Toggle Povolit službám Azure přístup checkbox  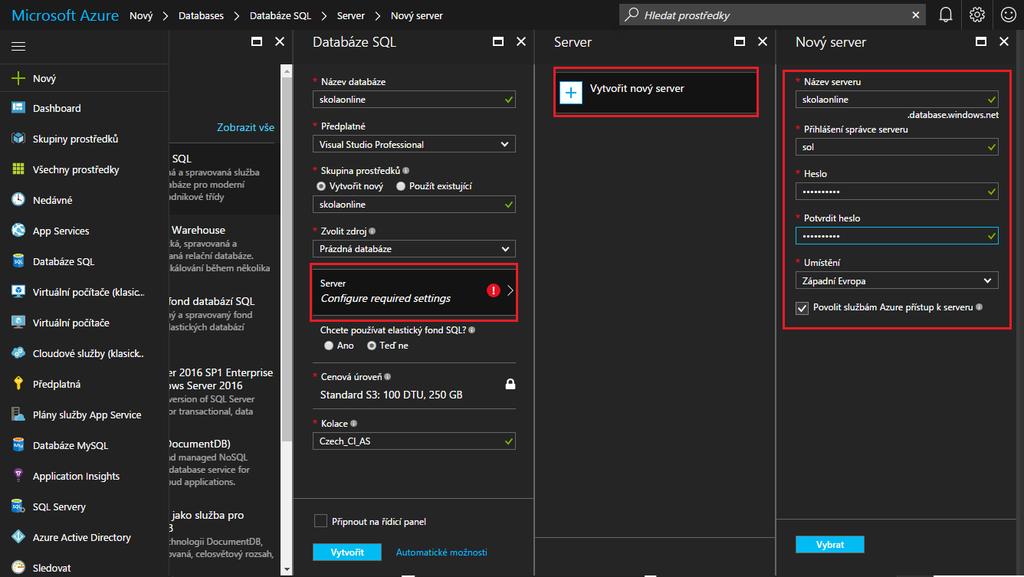[x=802, y=308]
